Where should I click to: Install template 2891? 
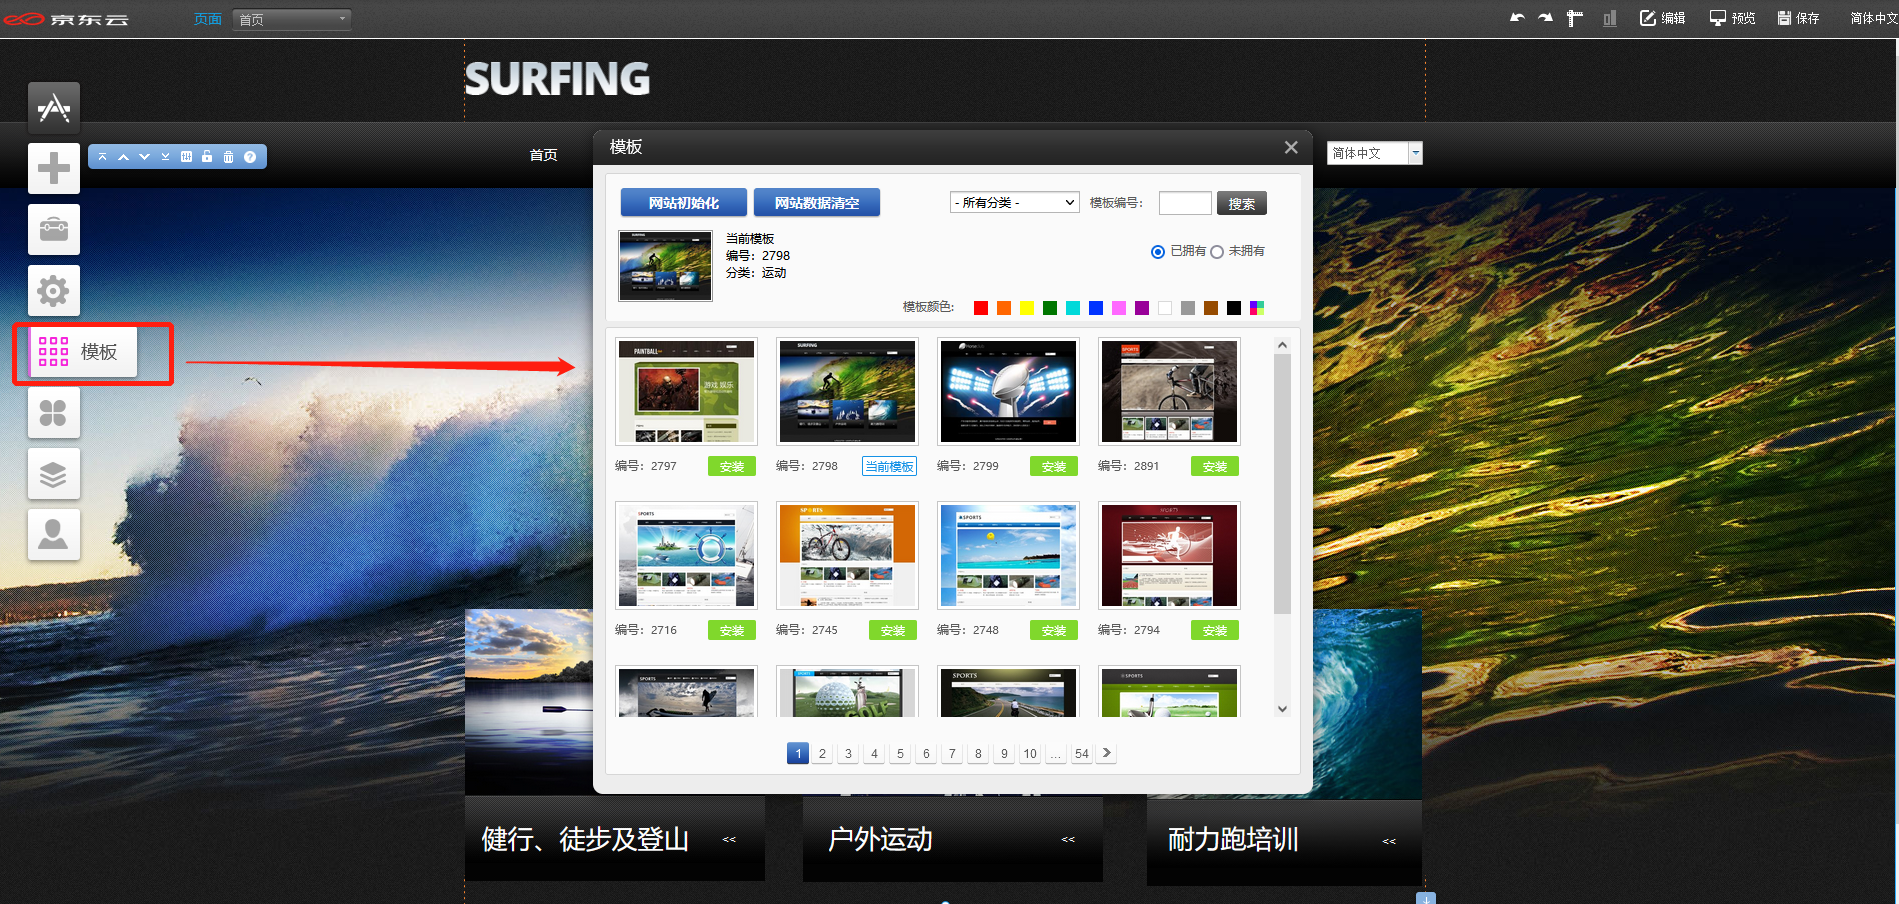click(1215, 466)
